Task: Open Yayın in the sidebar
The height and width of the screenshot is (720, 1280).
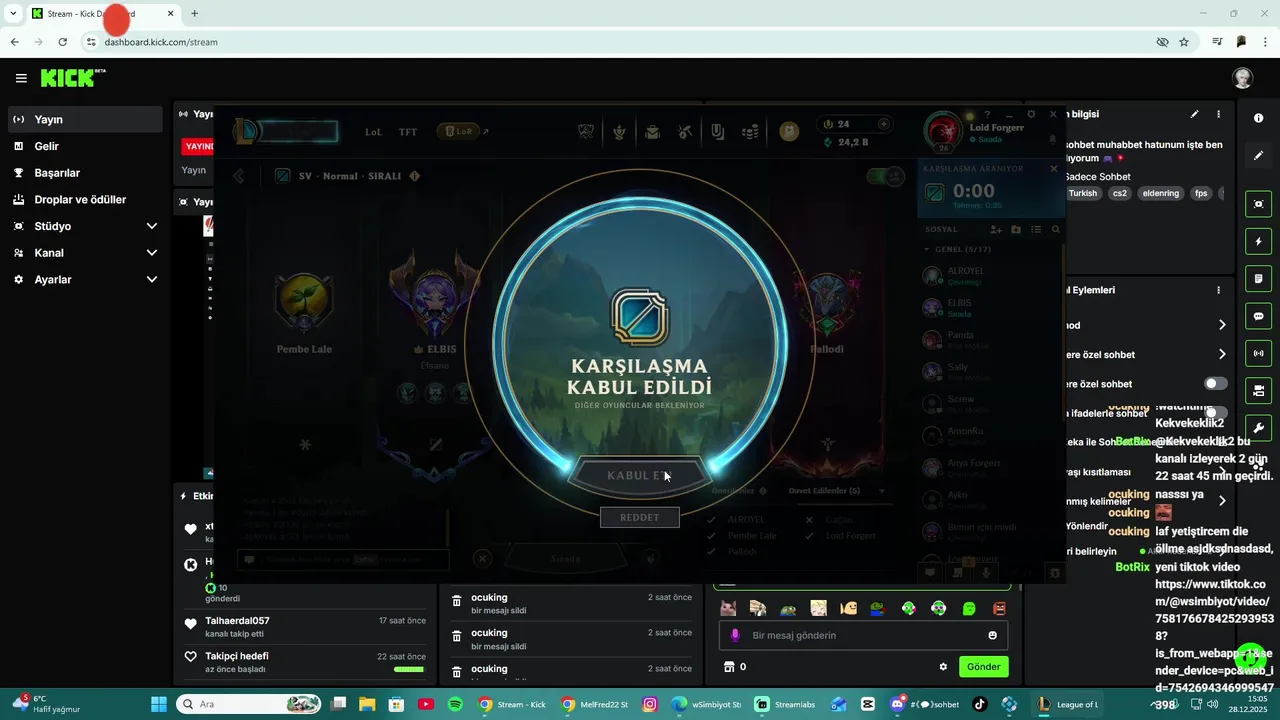Action: coord(84,119)
